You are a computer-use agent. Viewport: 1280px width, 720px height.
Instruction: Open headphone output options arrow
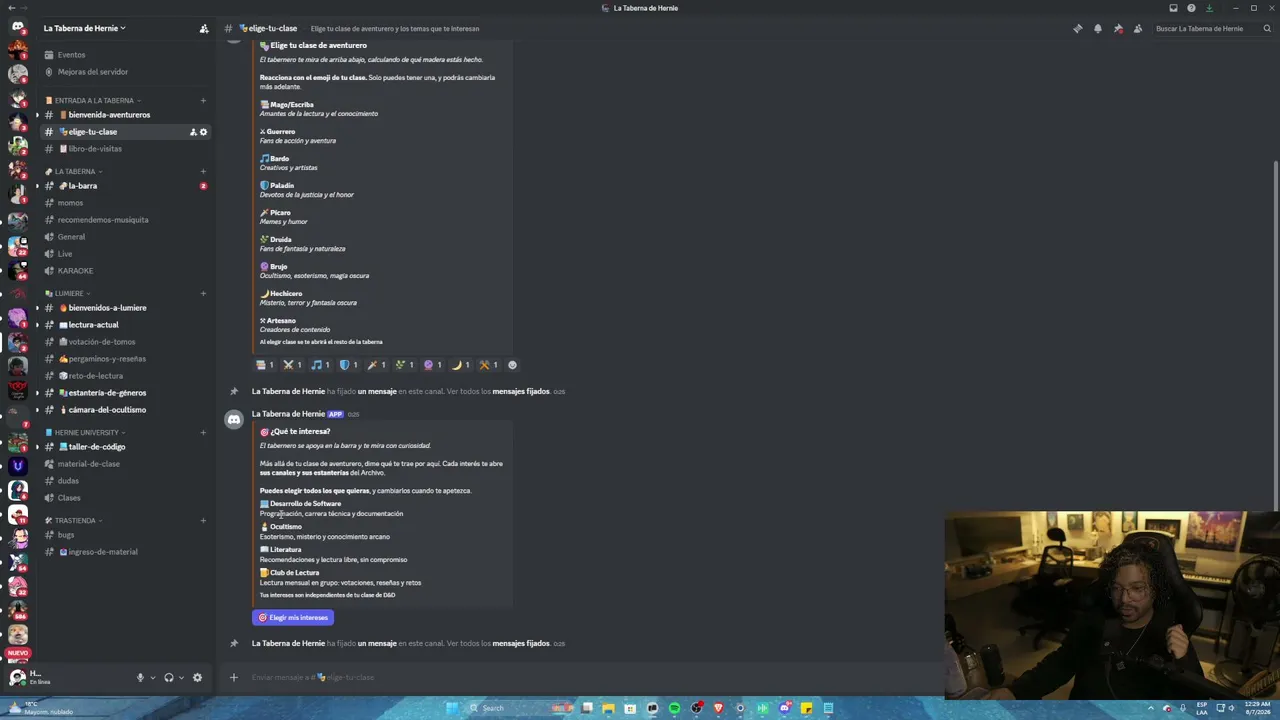pyautogui.click(x=181, y=677)
